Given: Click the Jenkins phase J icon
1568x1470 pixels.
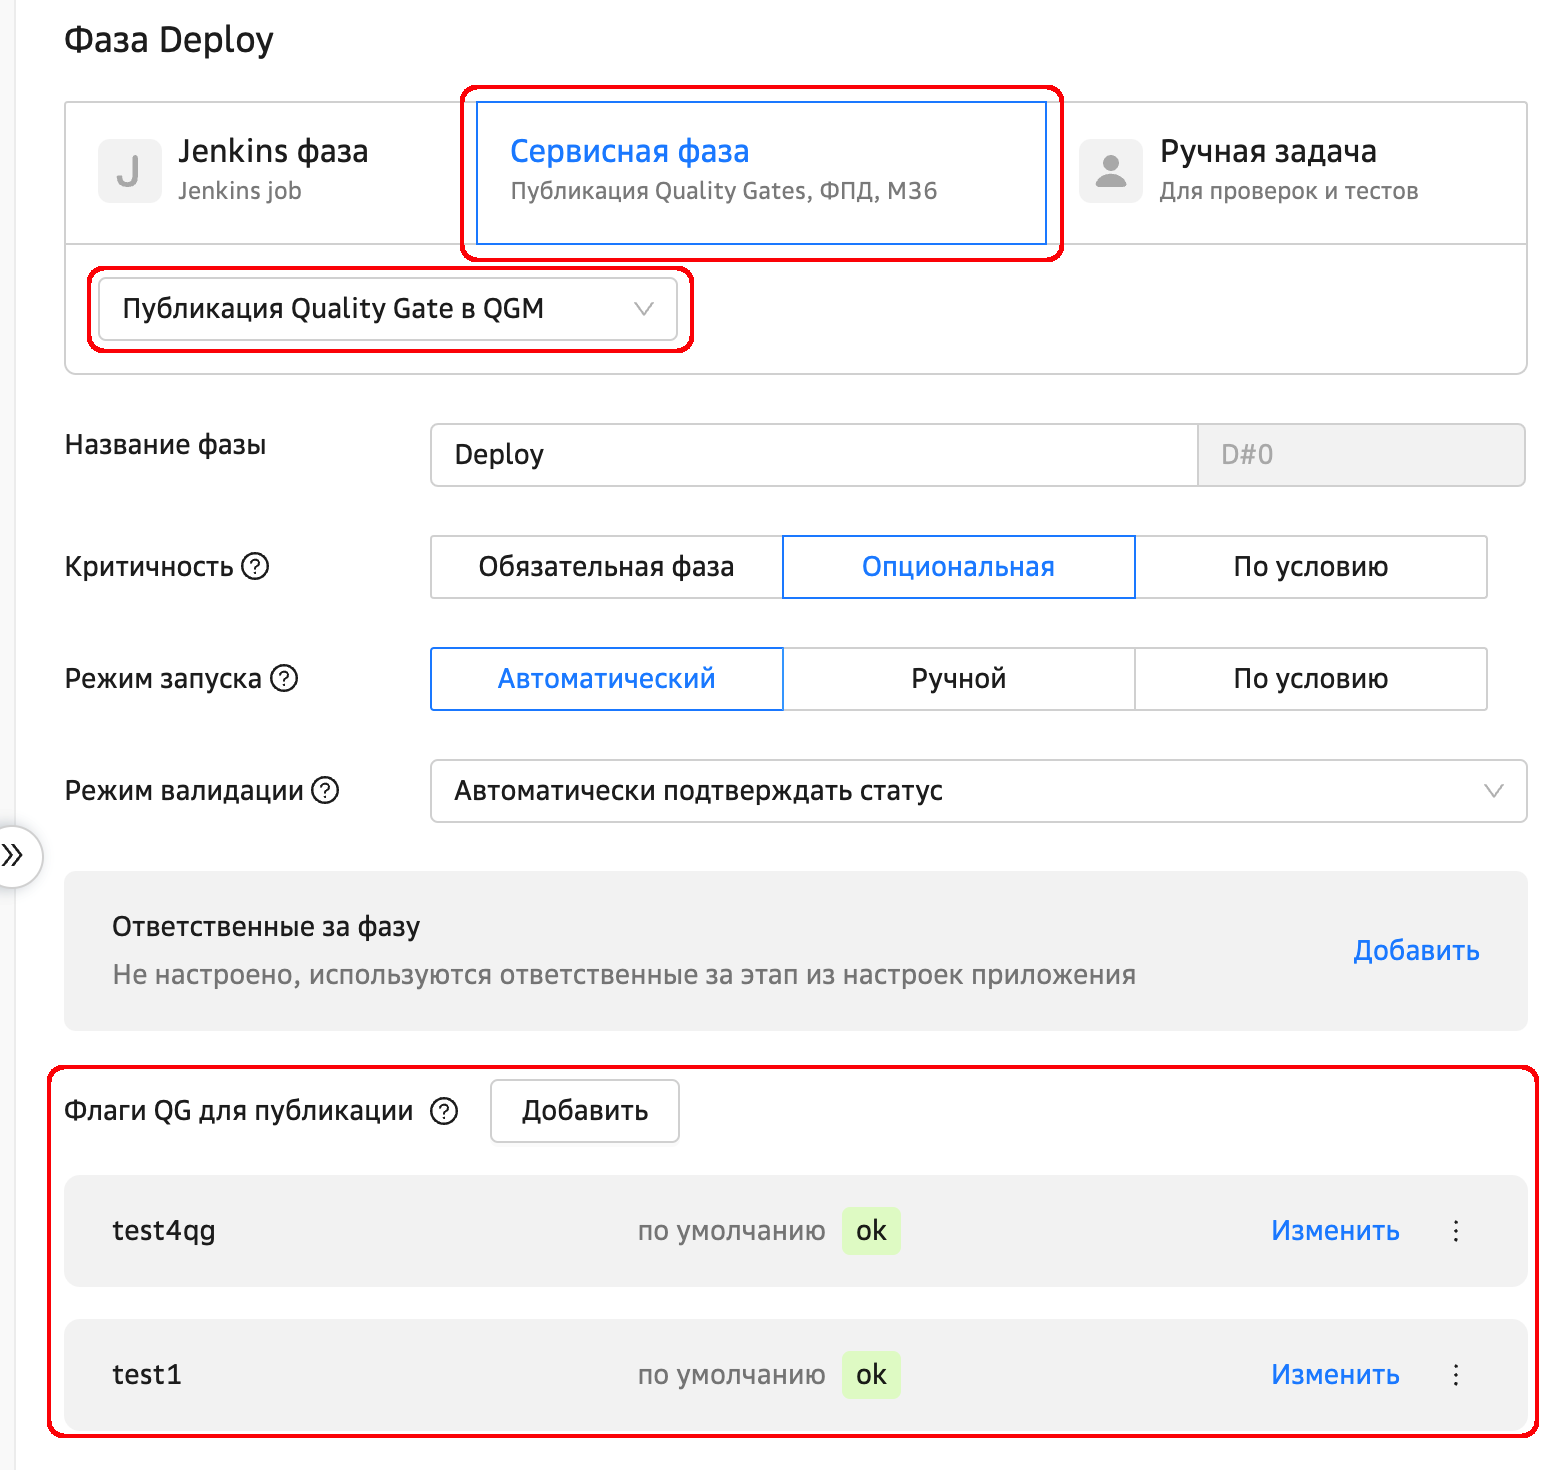Looking at the screenshot, I should pyautogui.click(x=129, y=171).
